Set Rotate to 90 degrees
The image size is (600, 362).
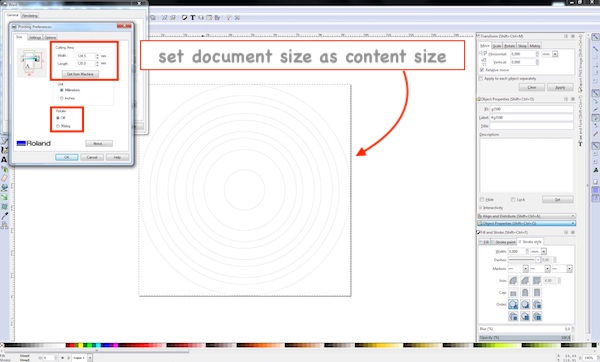click(58, 126)
